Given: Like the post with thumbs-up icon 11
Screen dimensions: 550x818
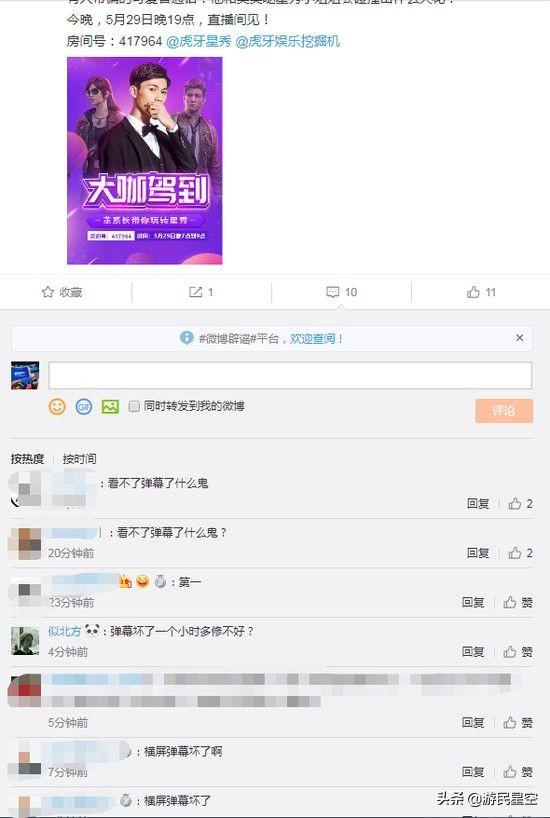Looking at the screenshot, I should click(473, 292).
